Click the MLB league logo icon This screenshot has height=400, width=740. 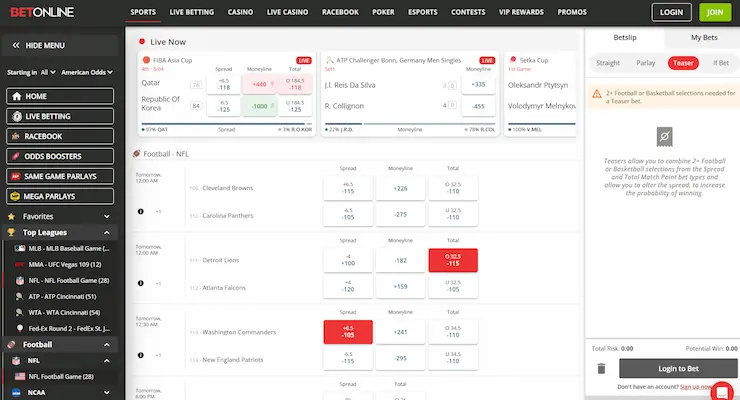click(x=20, y=248)
